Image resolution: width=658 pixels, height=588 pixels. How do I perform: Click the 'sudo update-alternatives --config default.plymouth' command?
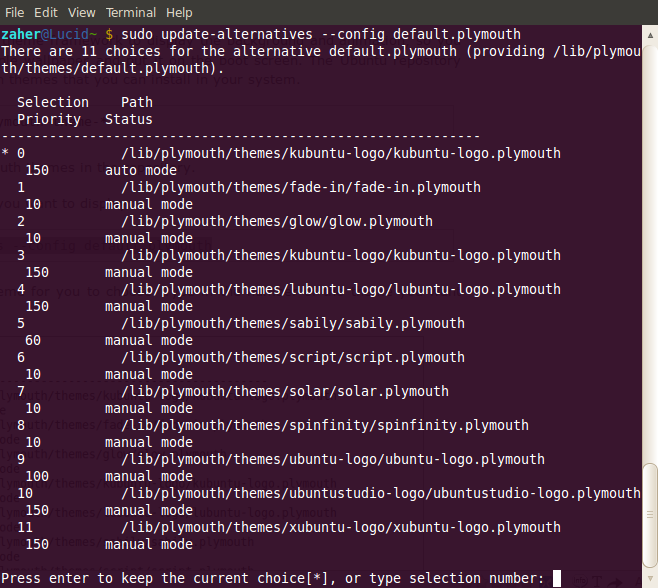coord(321,34)
